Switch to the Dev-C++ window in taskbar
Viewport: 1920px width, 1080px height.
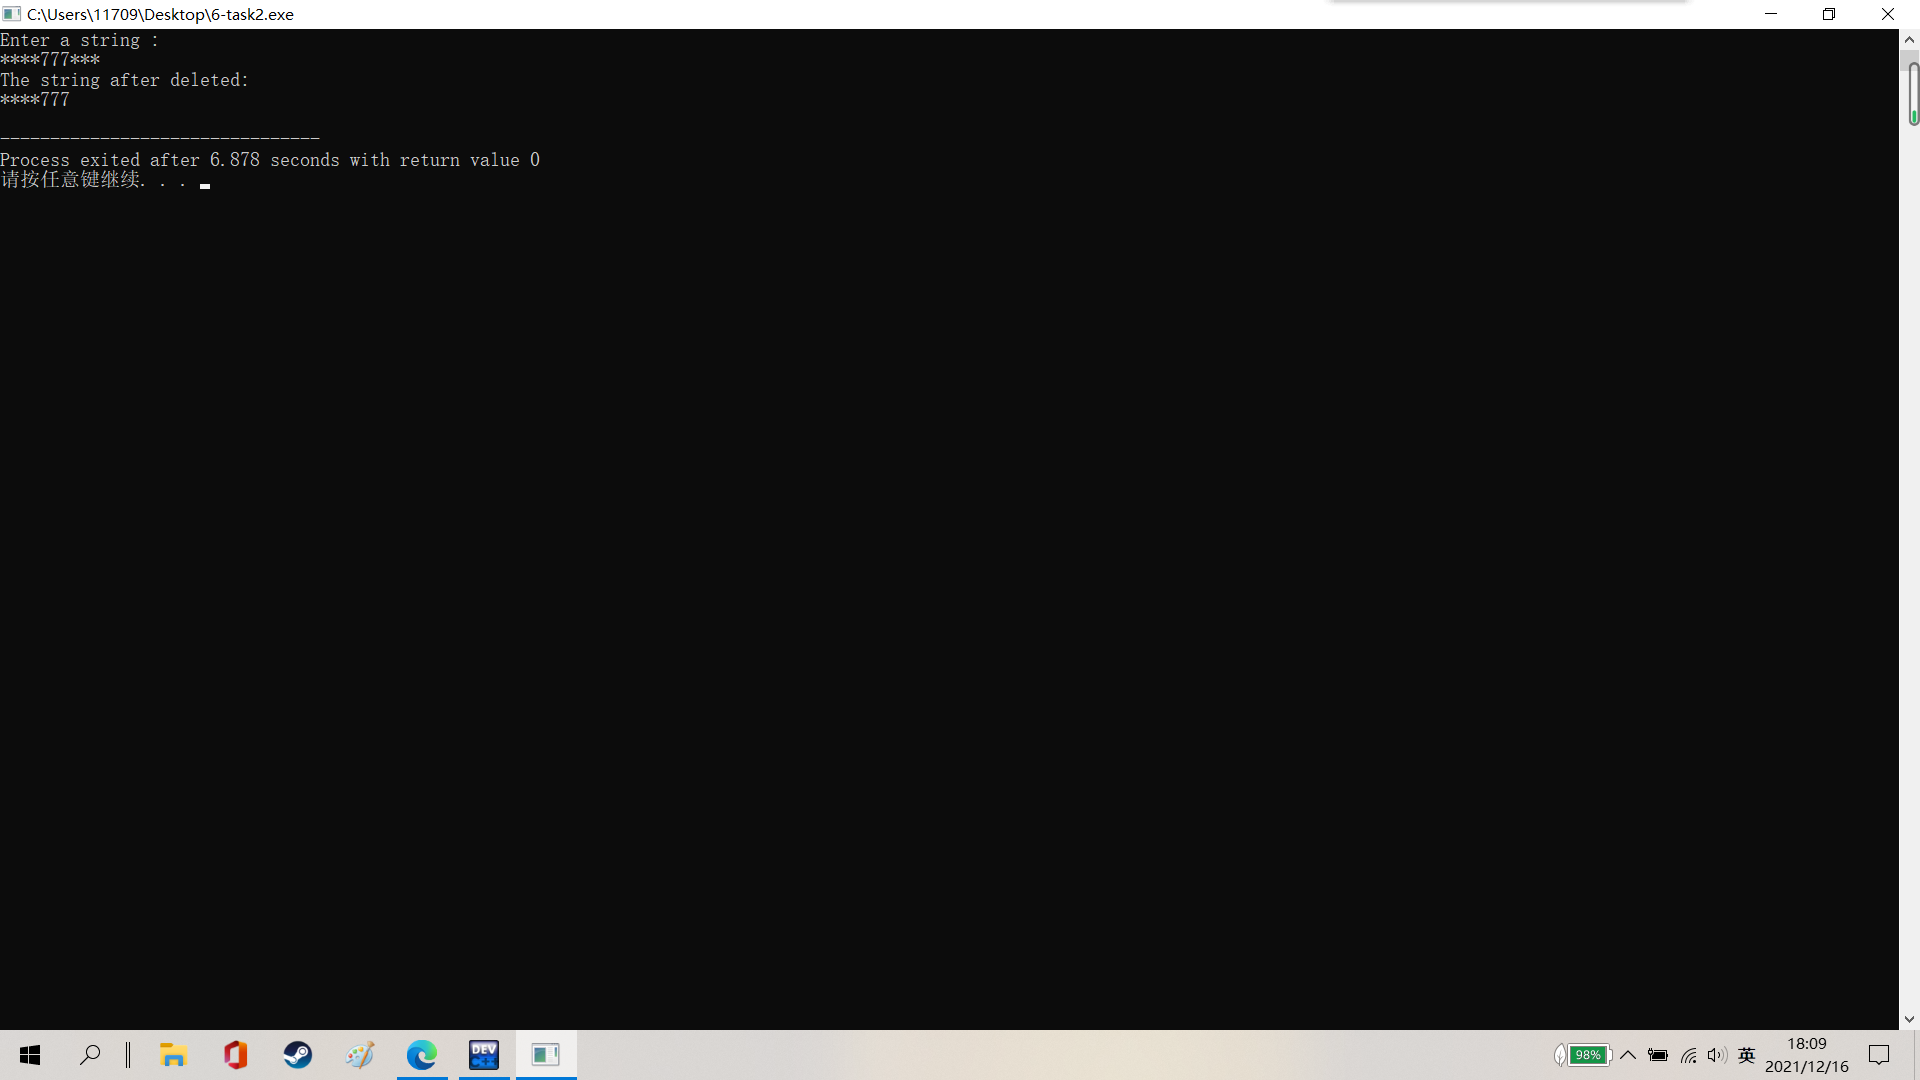pyautogui.click(x=484, y=1055)
